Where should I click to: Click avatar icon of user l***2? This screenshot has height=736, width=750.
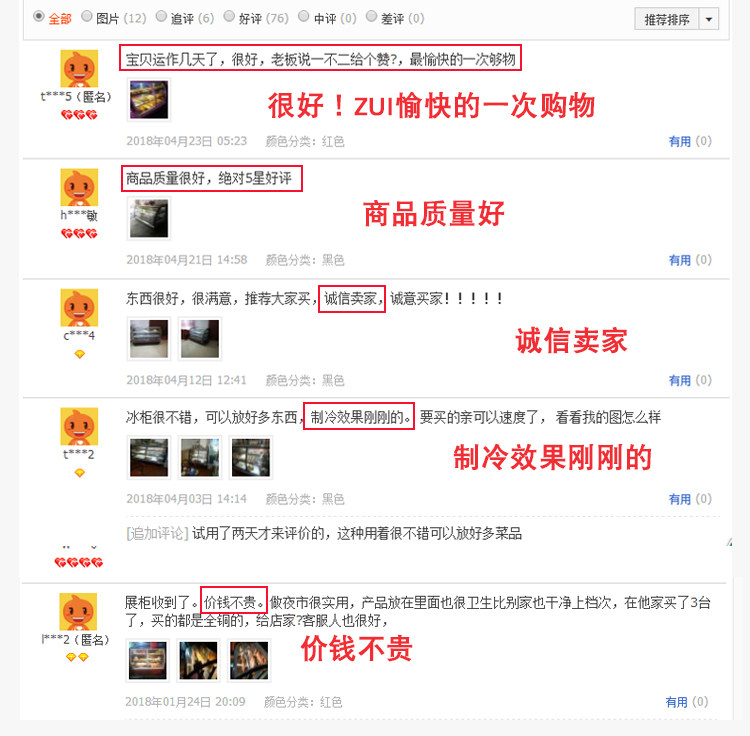click(78, 612)
